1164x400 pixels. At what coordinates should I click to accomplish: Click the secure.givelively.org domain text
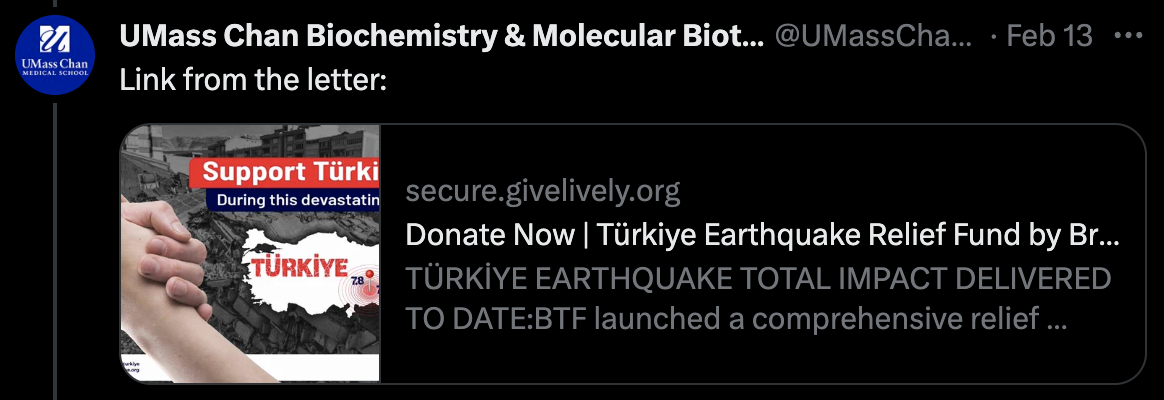543,190
